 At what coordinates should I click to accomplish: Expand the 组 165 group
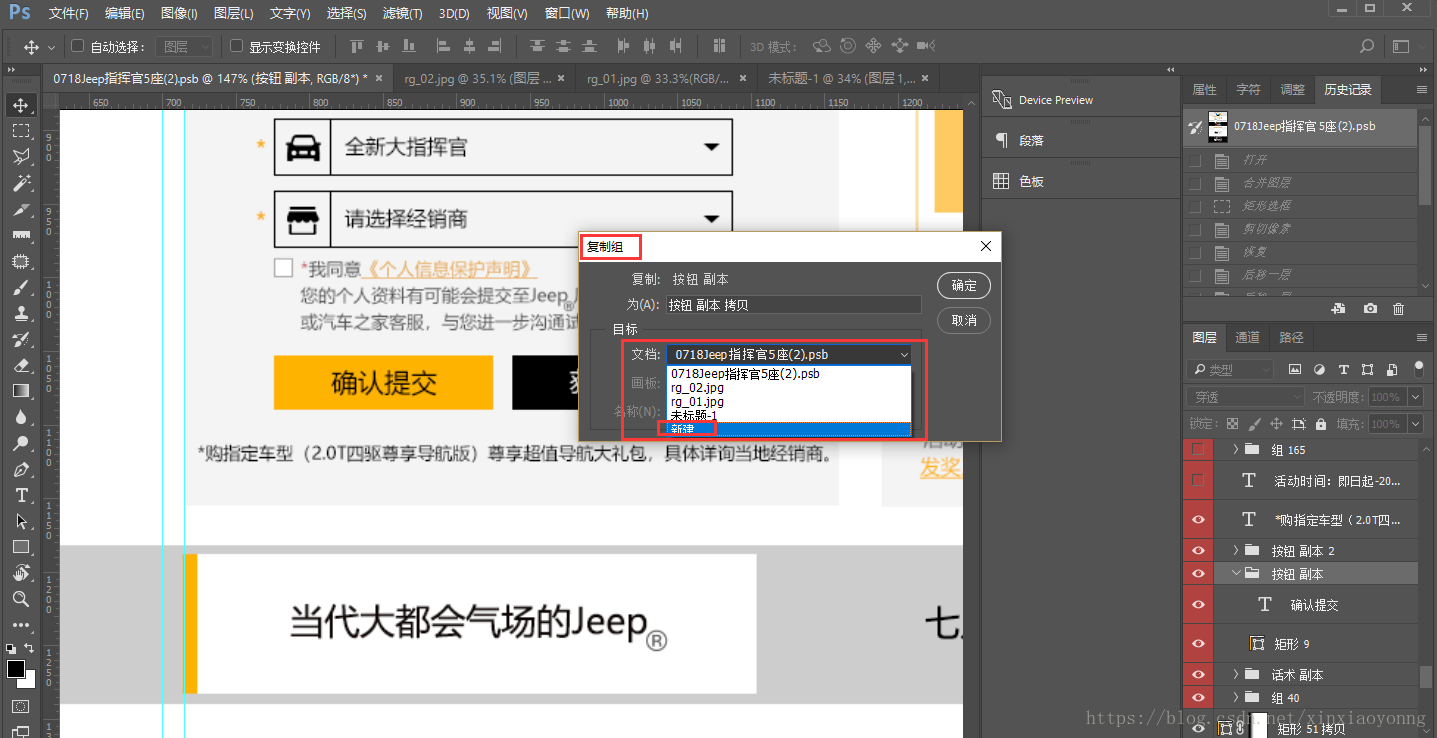pos(1235,450)
